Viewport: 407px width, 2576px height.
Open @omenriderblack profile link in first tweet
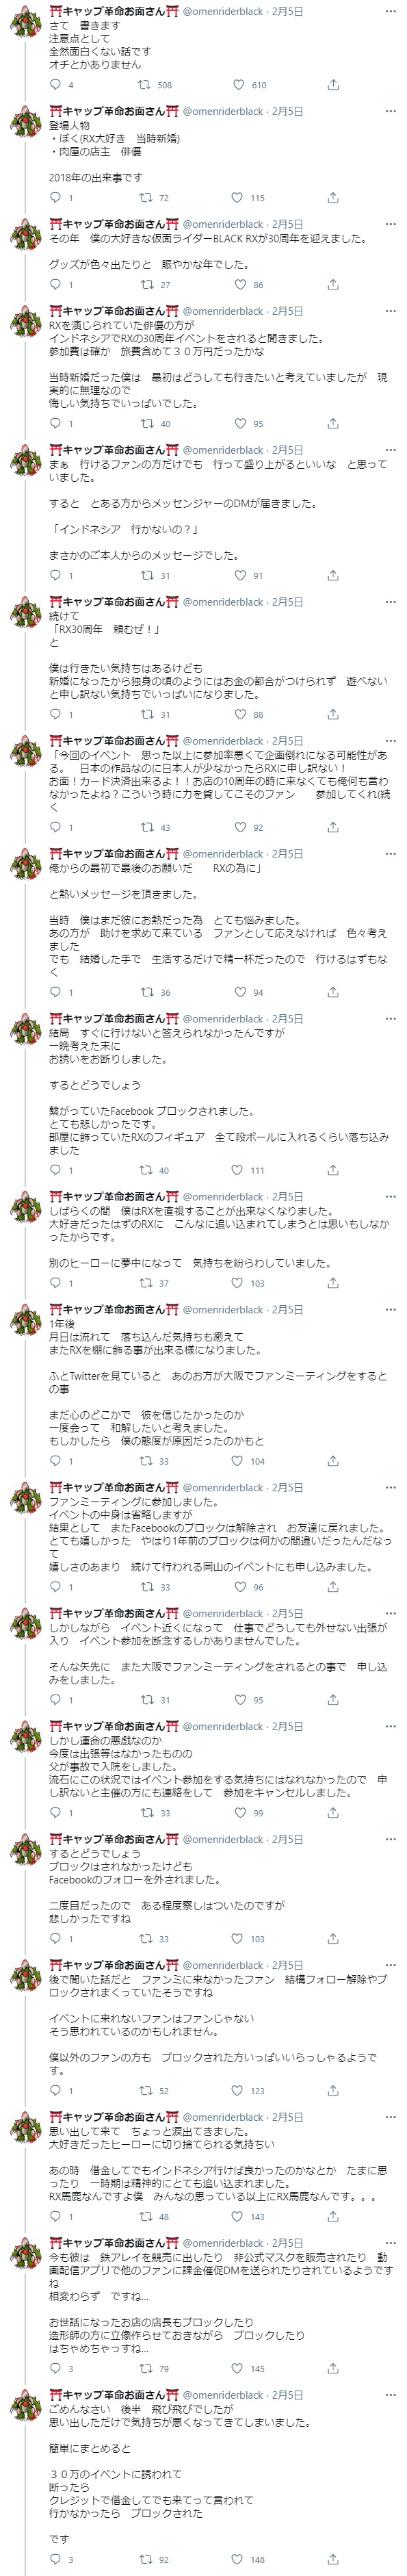[223, 12]
